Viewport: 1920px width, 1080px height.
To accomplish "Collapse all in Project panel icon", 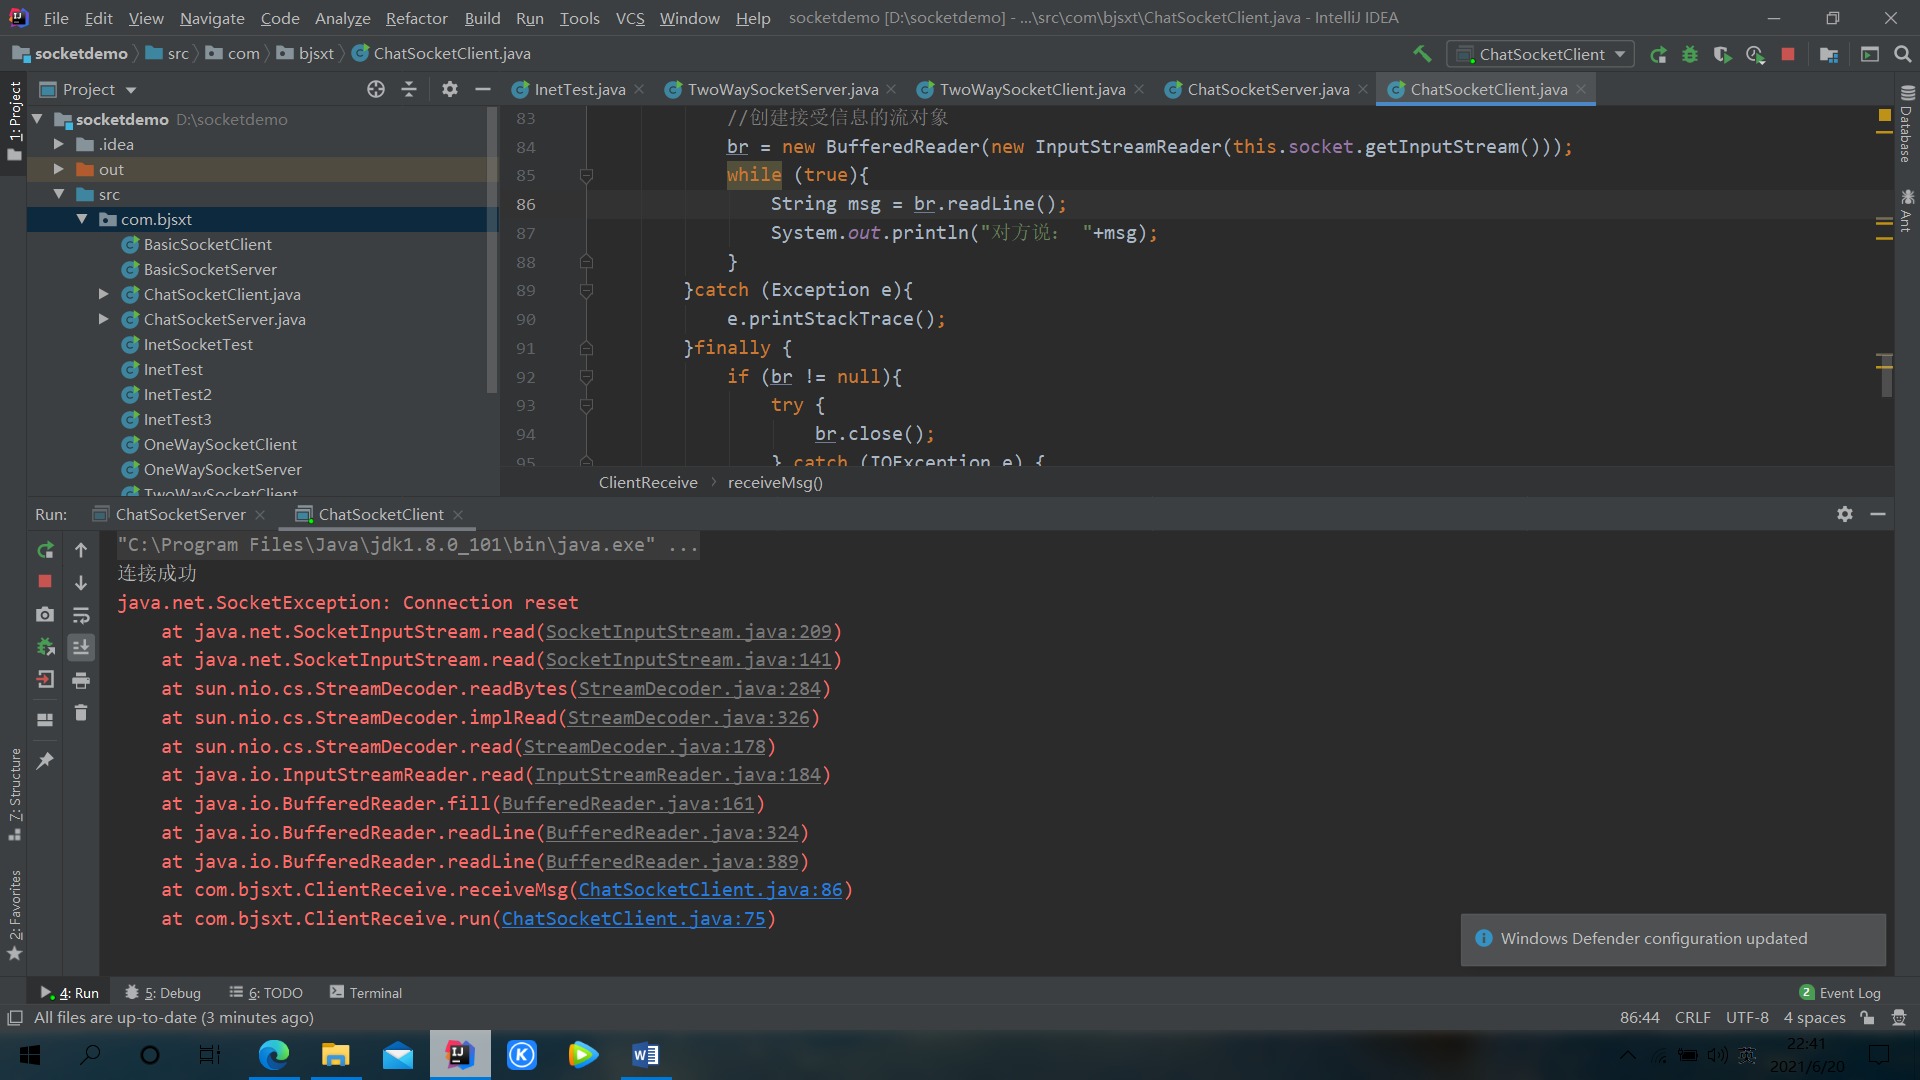I will (x=409, y=89).
